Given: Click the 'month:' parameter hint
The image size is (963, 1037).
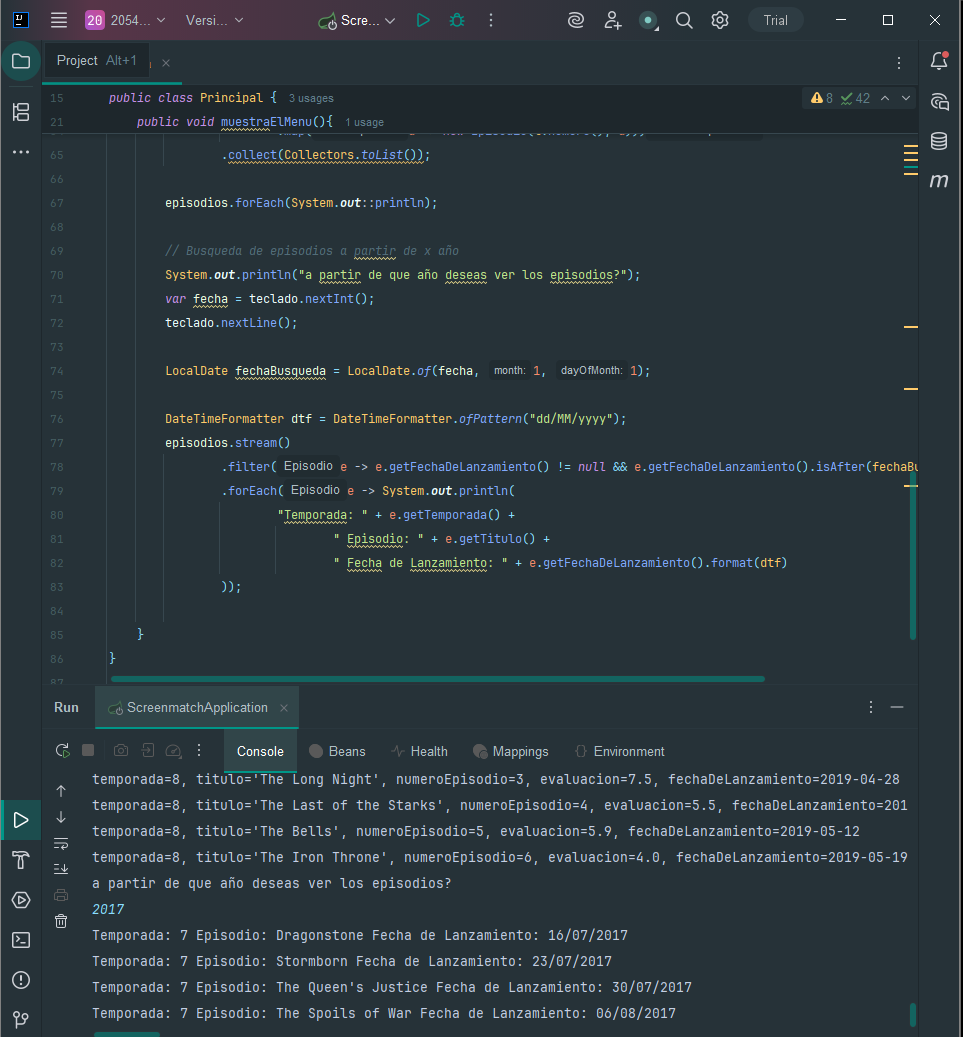Looking at the screenshot, I should tap(509, 371).
